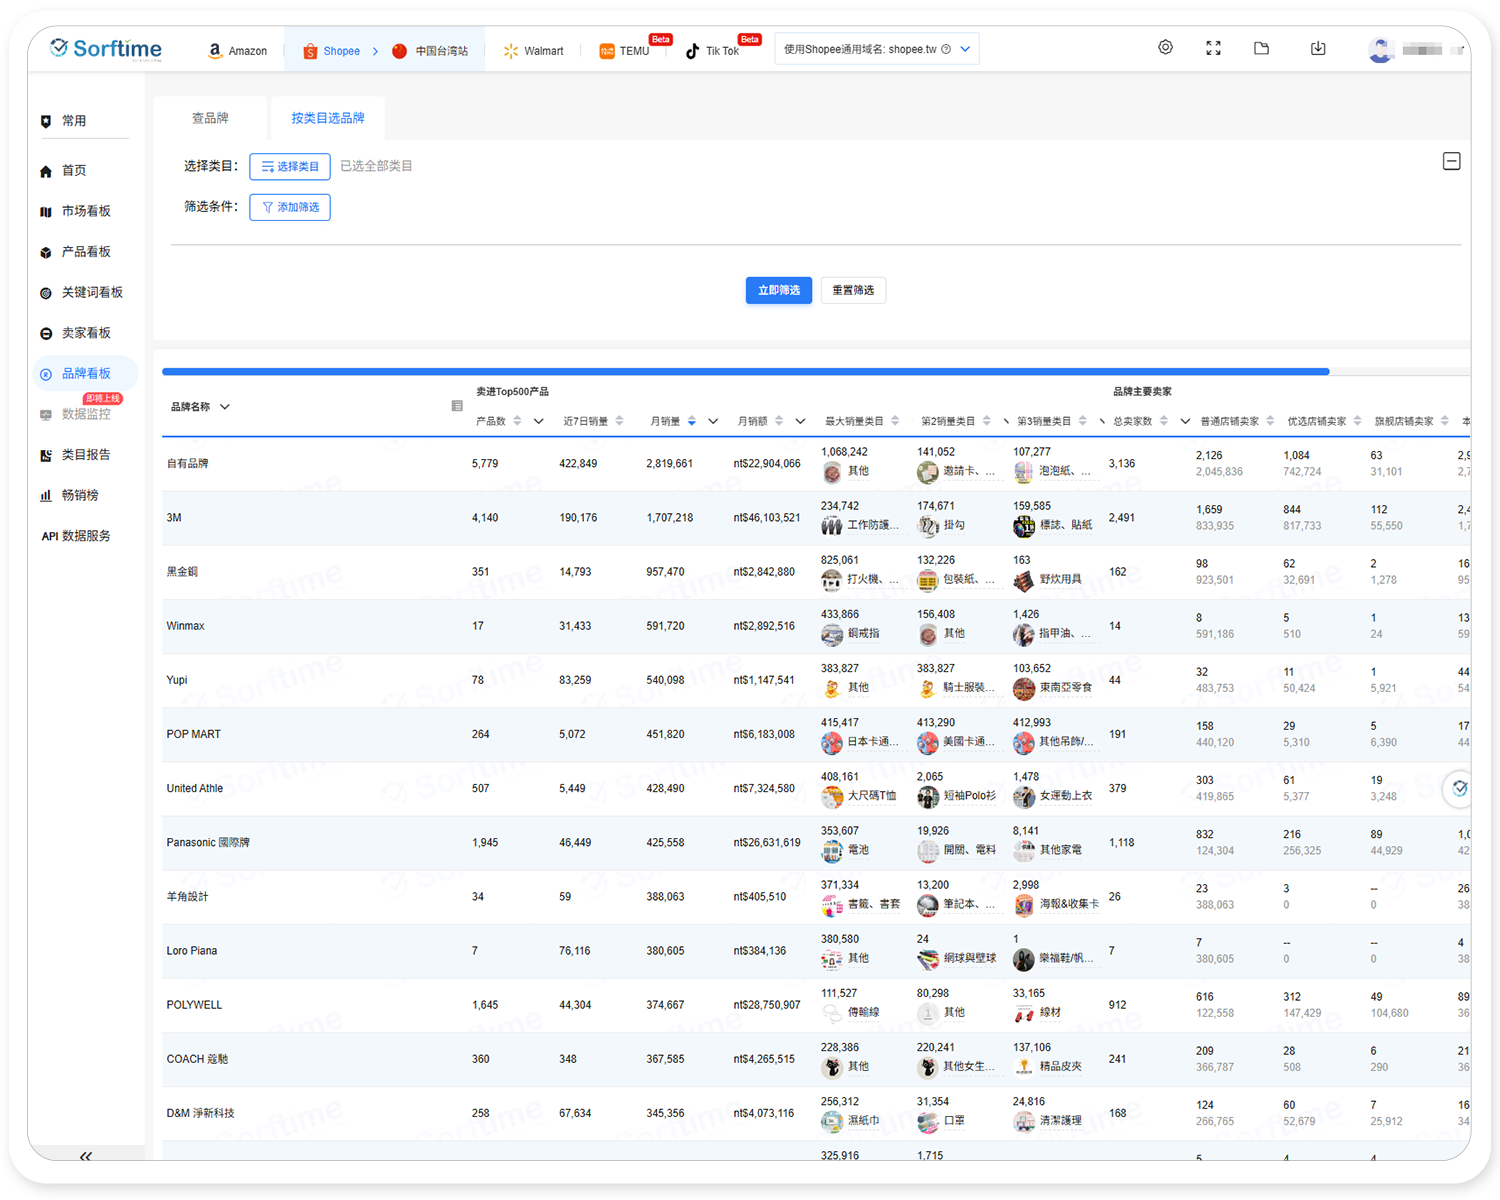Open 类目报告 in the sidebar
The image size is (1500, 1200).
click(86, 455)
